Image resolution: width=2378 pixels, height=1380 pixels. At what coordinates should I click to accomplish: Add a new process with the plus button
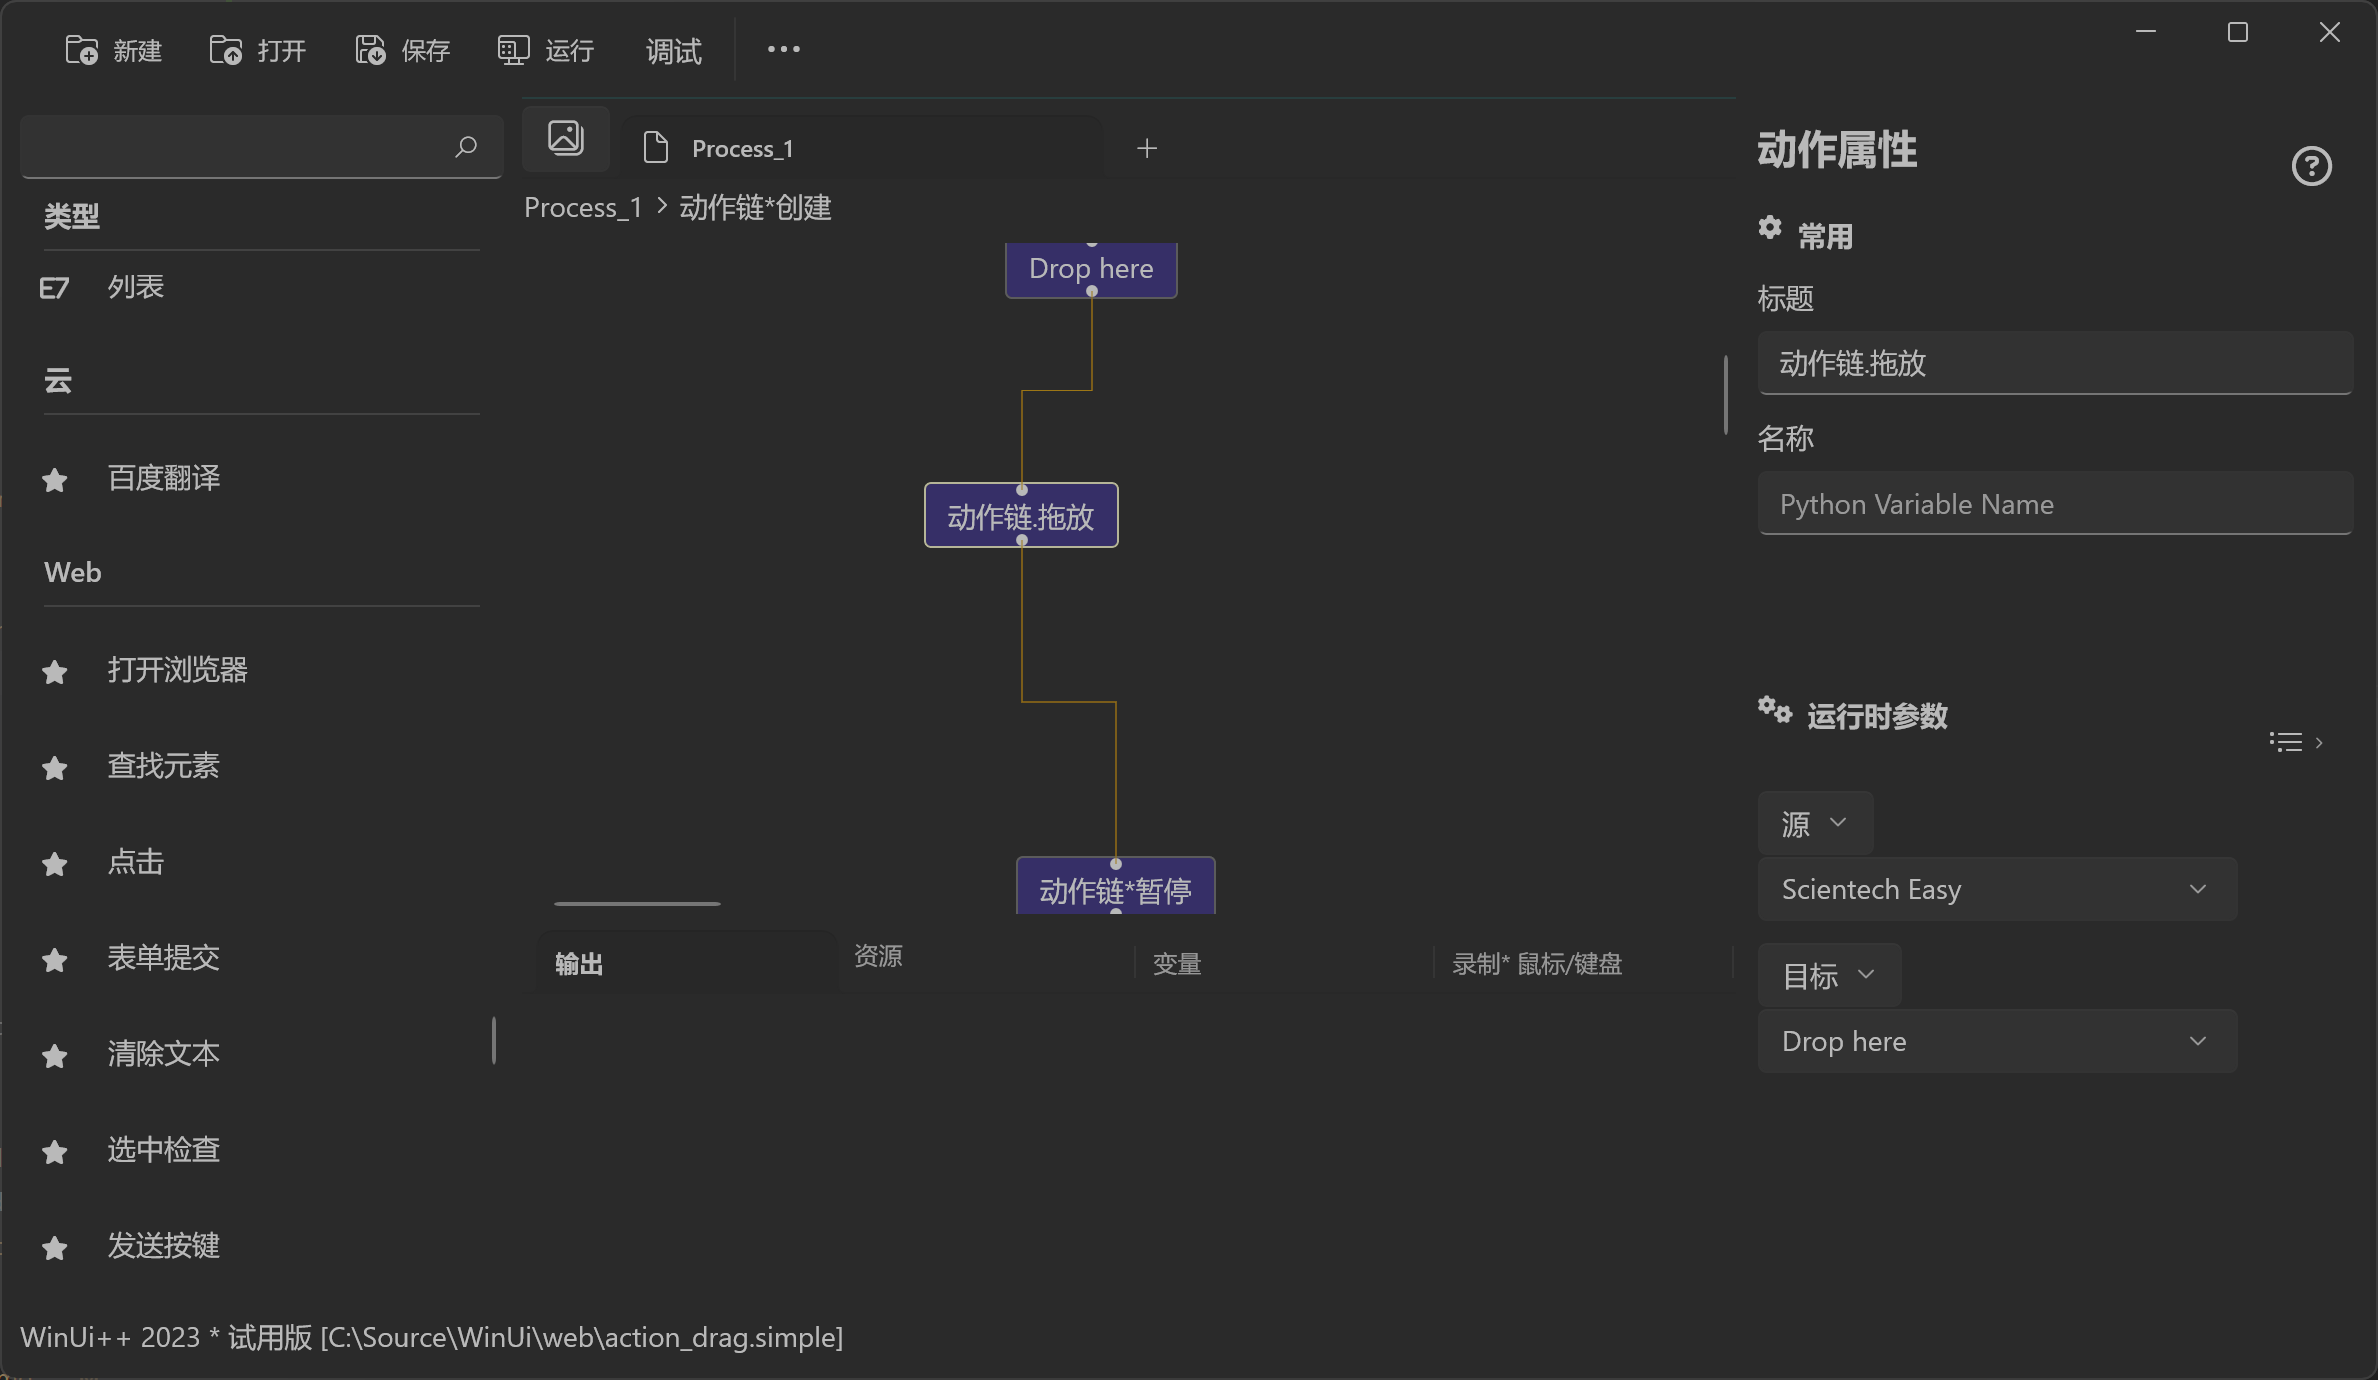(x=1147, y=148)
